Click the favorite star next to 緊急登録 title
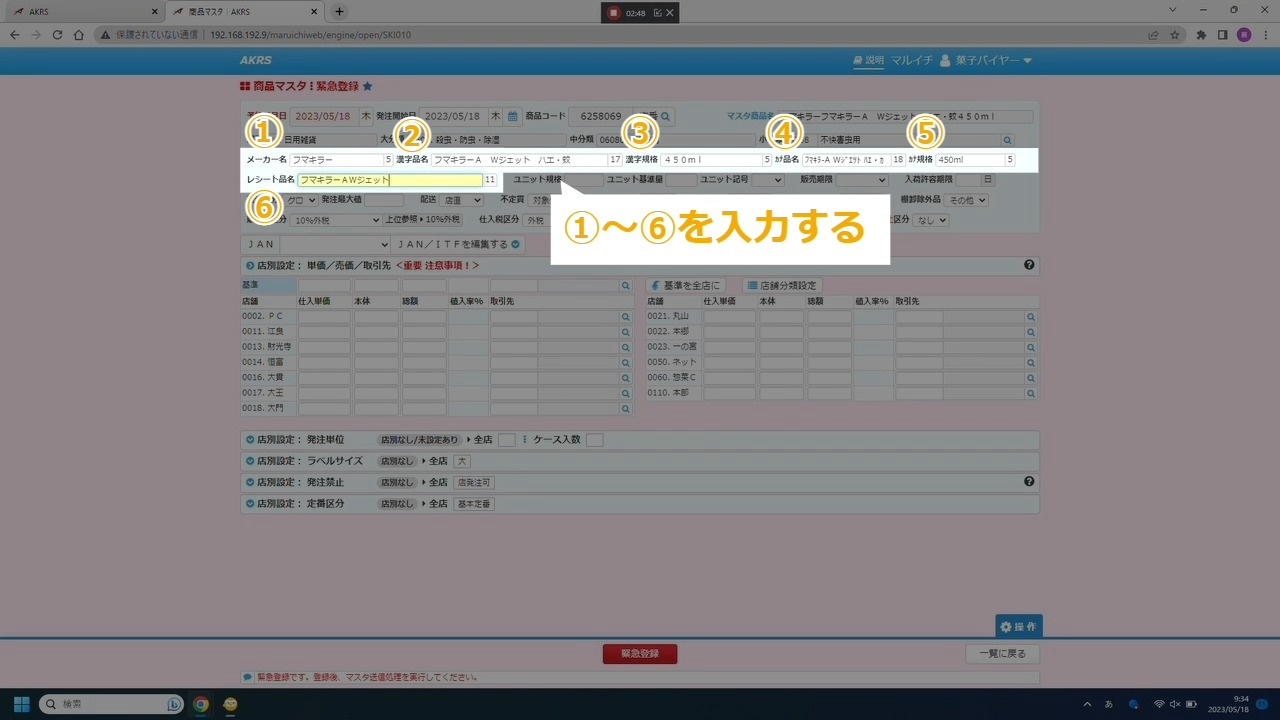The image size is (1280, 720). click(x=367, y=87)
